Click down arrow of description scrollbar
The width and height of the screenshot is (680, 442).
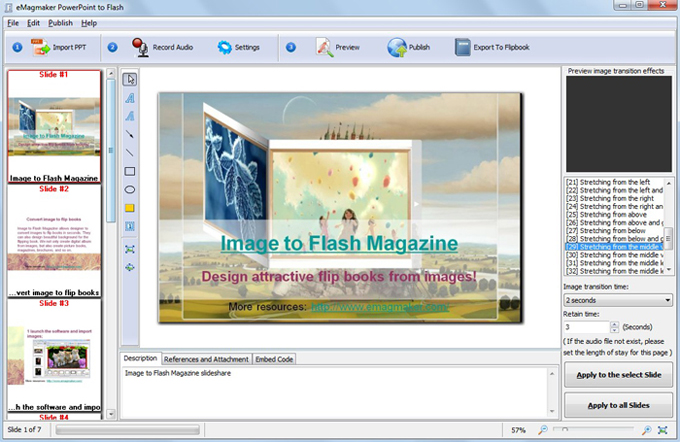pos(552,411)
